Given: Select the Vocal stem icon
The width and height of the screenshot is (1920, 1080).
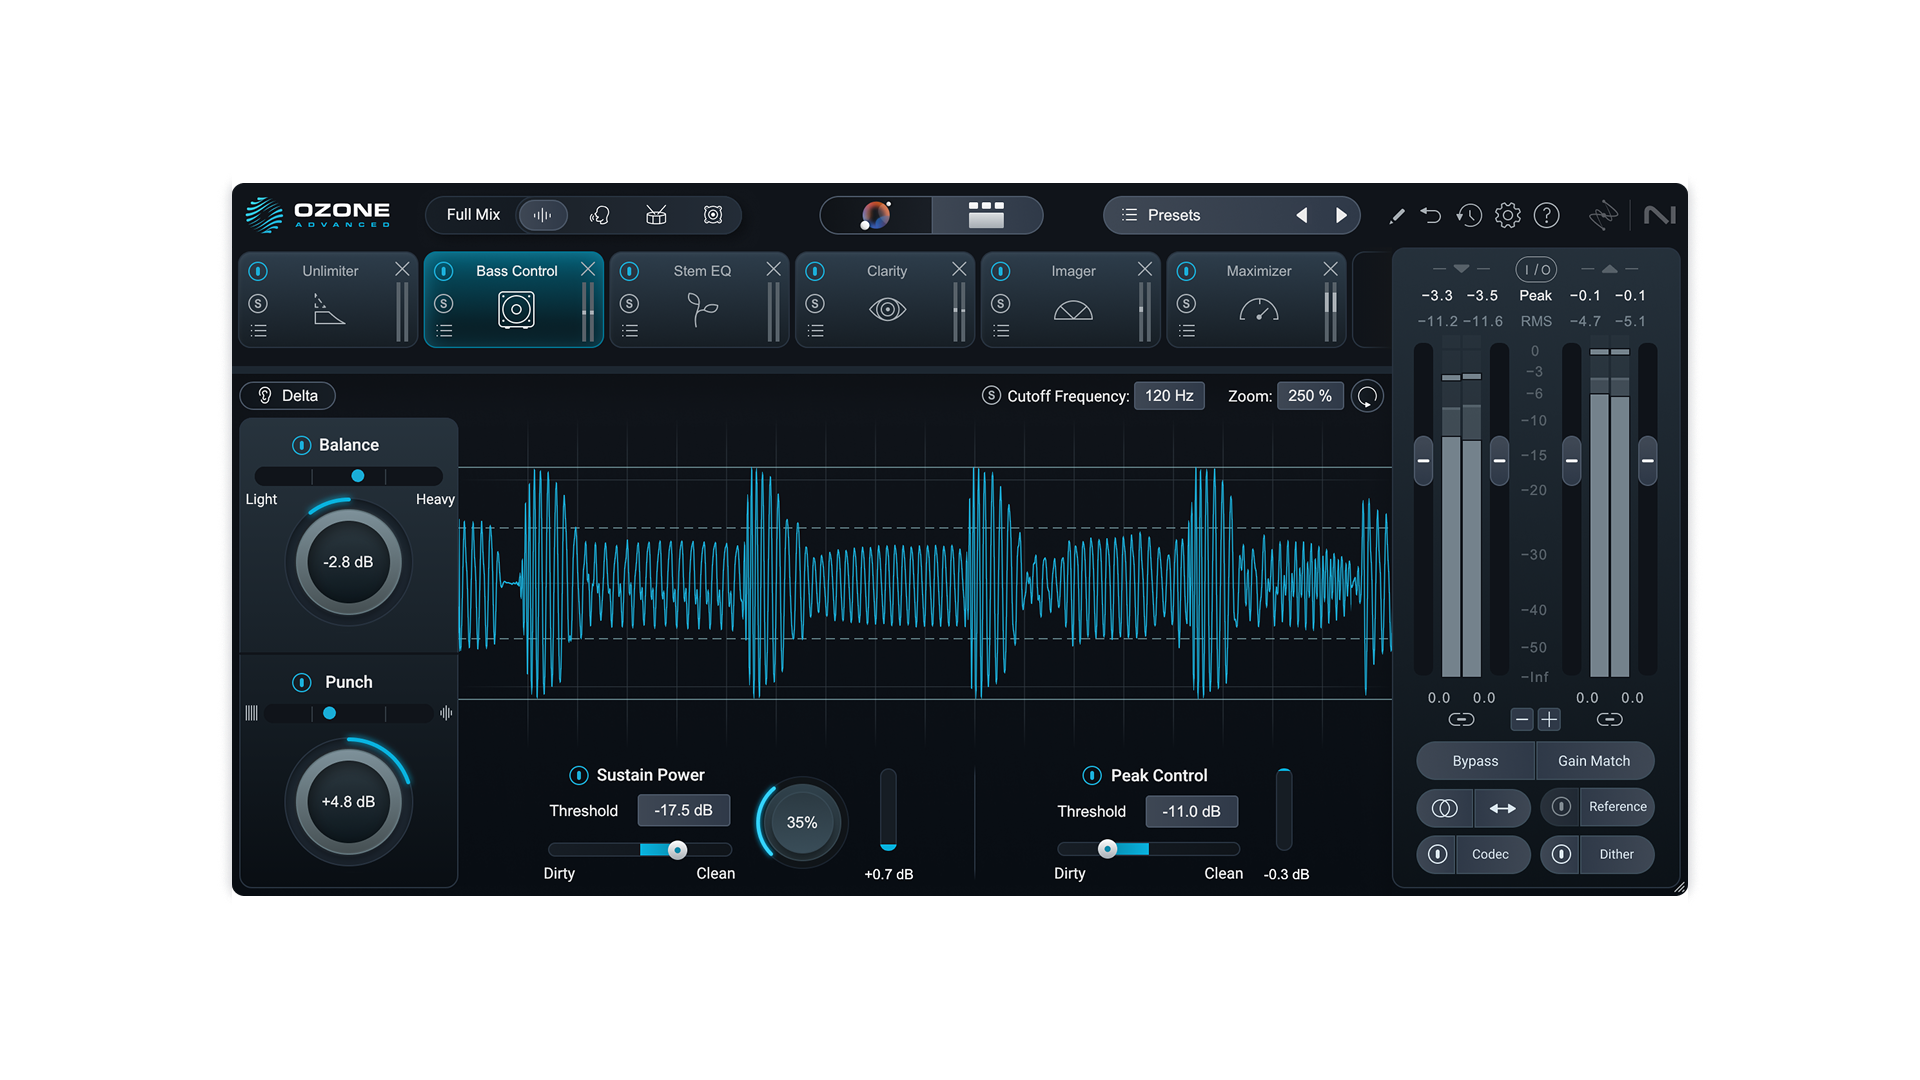Looking at the screenshot, I should (x=599, y=215).
